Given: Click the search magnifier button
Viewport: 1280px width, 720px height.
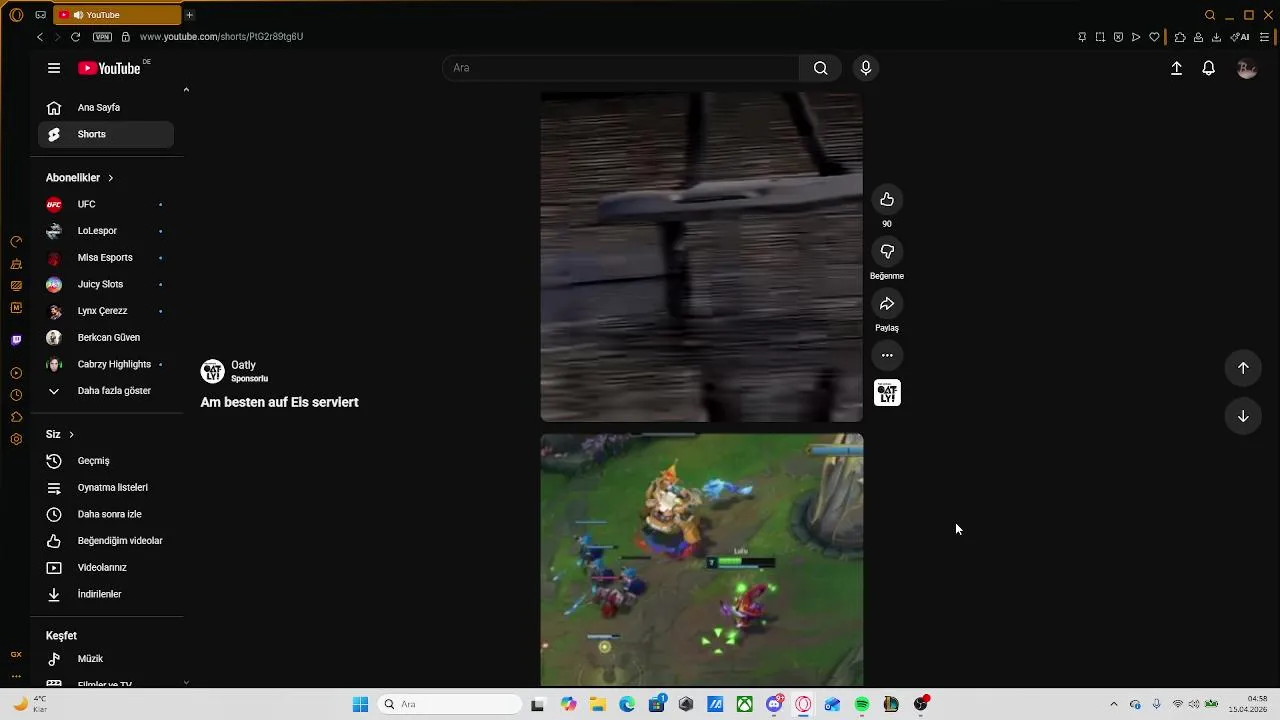Looking at the screenshot, I should point(820,68).
